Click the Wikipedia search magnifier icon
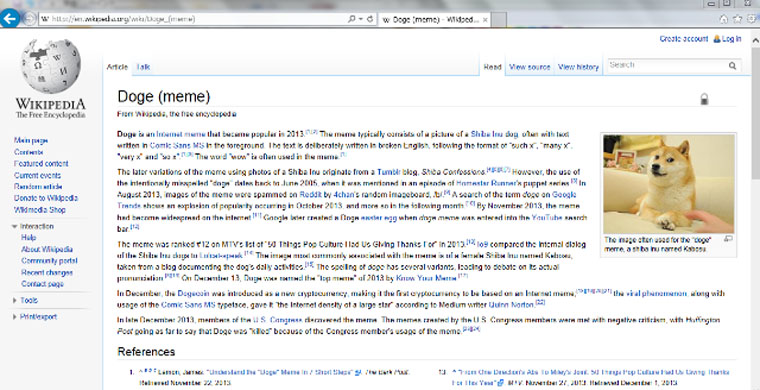This screenshot has height=390, width=760. (732, 66)
